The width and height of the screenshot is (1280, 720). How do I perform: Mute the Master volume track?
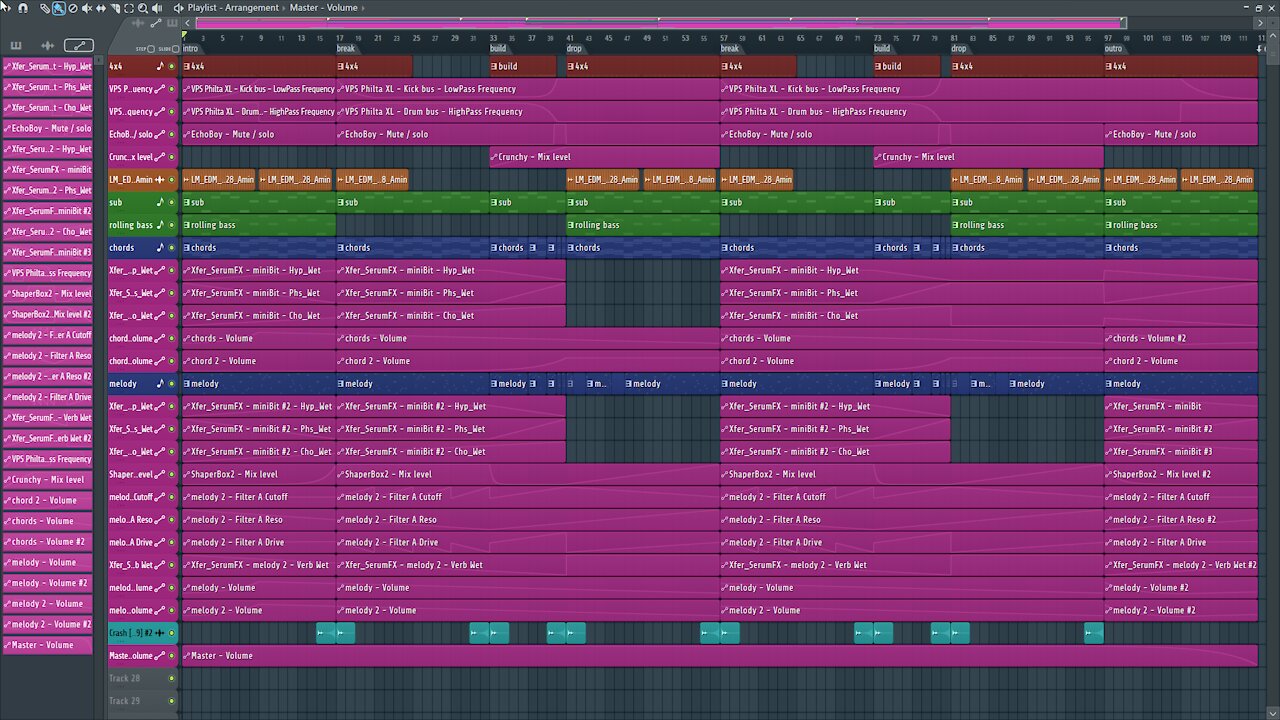[x=172, y=656]
